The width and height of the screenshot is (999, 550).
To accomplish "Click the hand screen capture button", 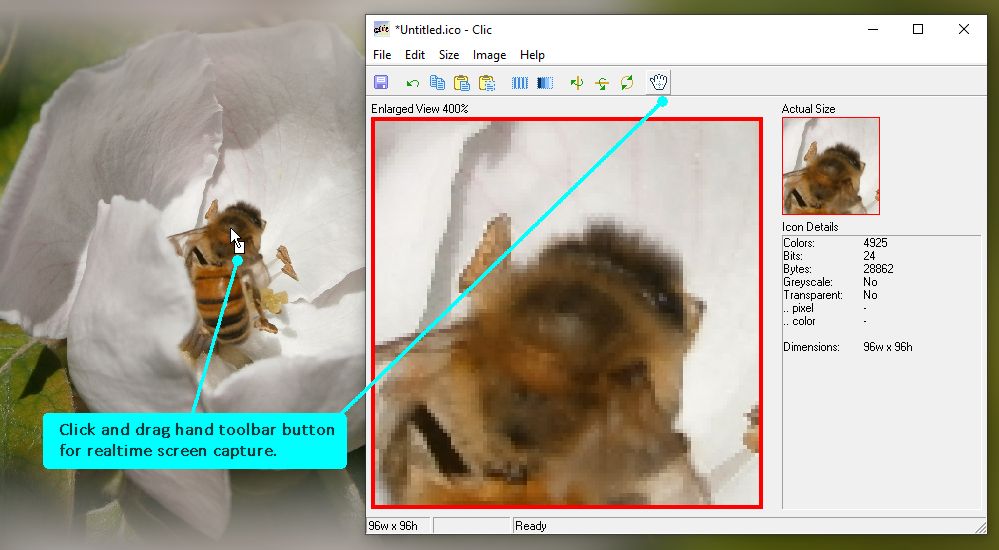I will (658, 82).
